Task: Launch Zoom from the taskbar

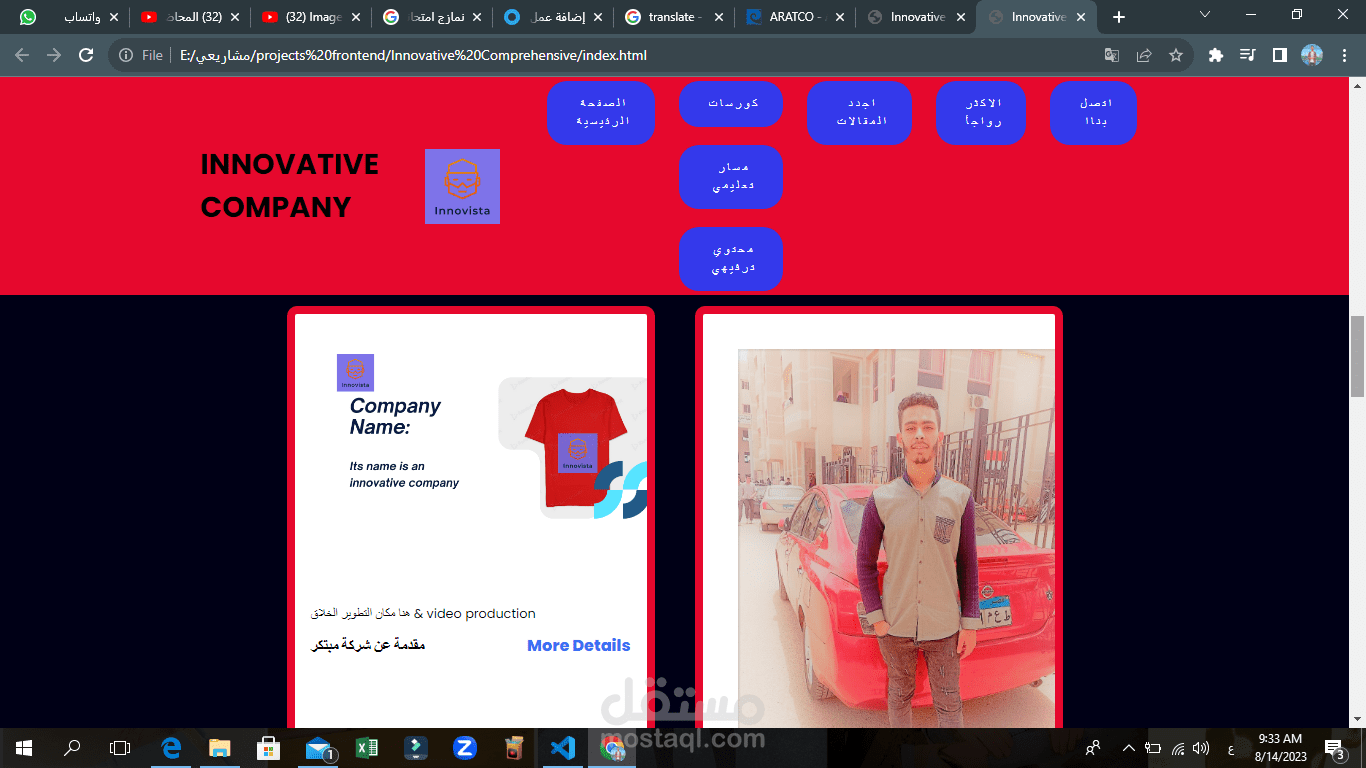Action: pos(464,747)
